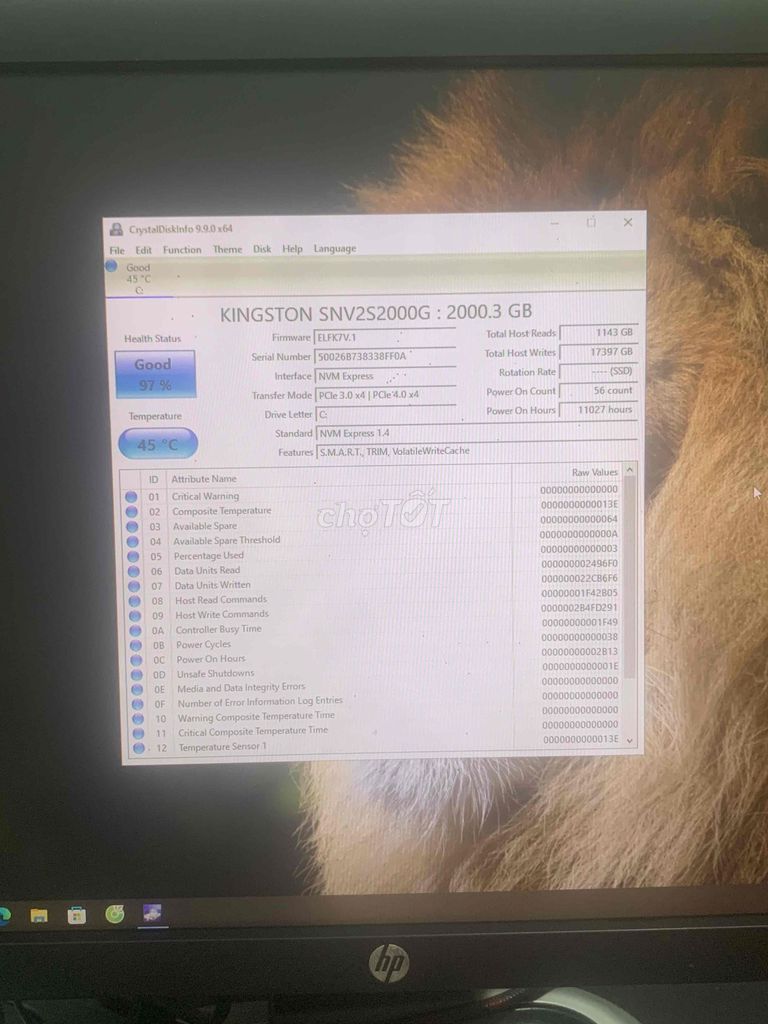
Task: Click the Total Host Writes value 17397 GB
Action: point(598,352)
